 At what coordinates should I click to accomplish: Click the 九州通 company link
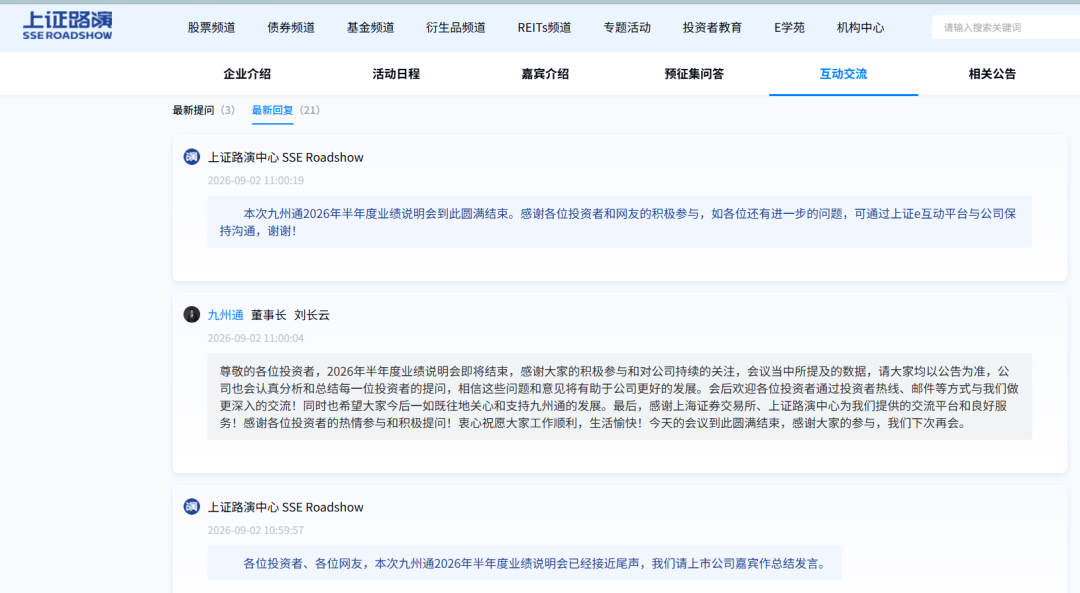click(x=225, y=315)
